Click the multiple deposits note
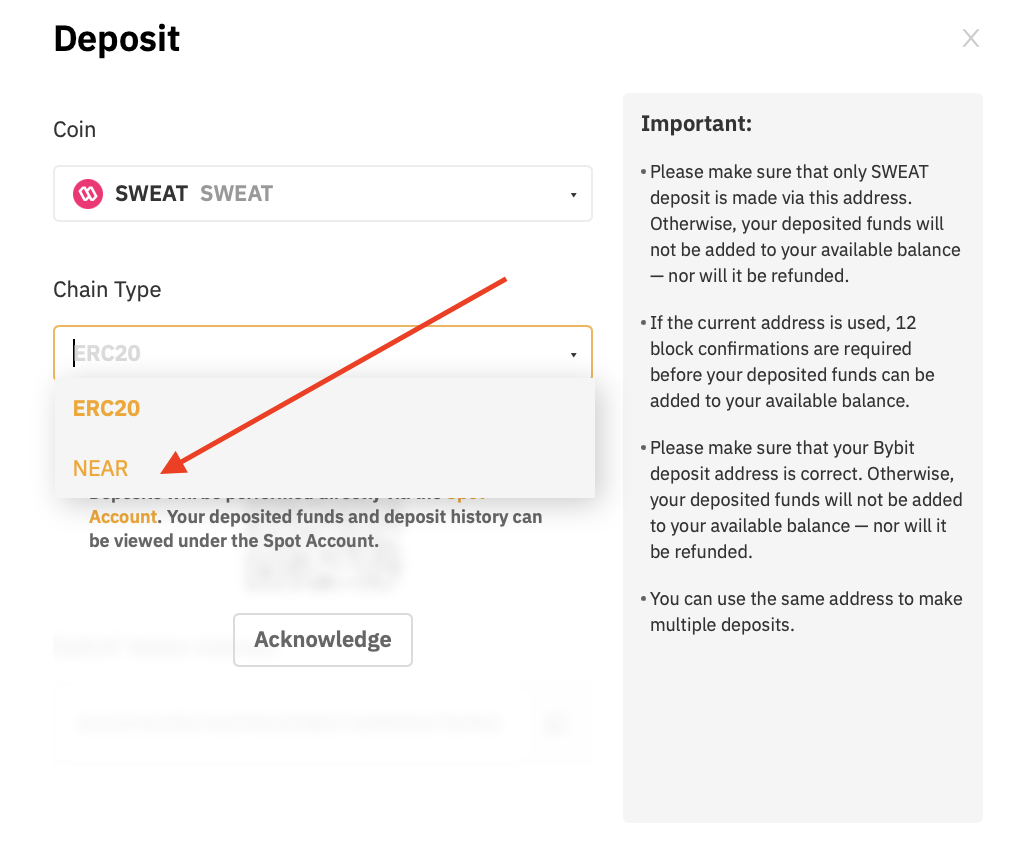The height and width of the screenshot is (850, 1012). pyautogui.click(x=802, y=611)
